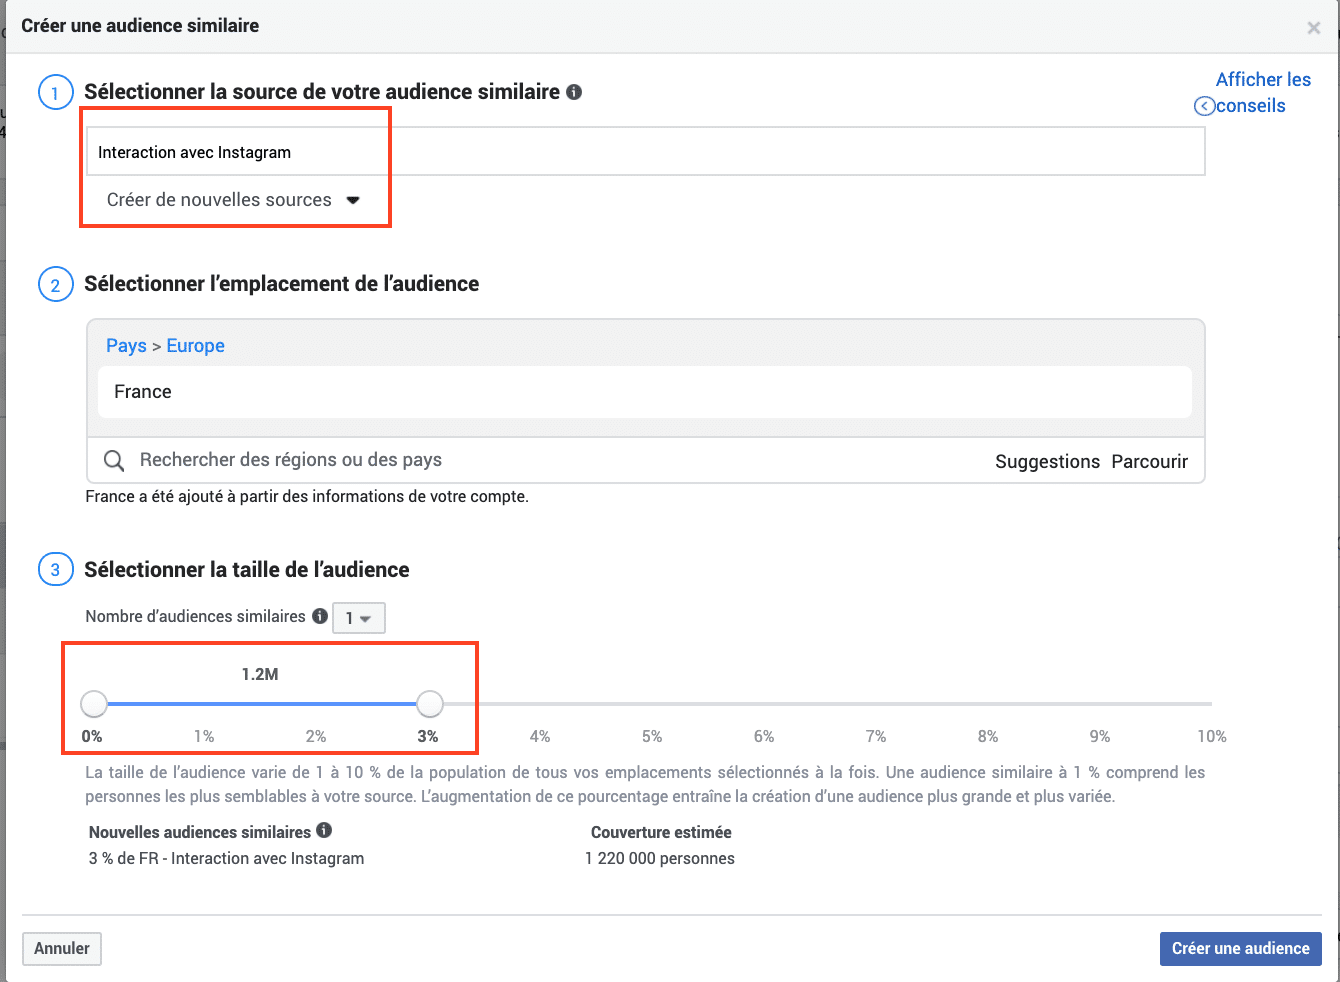The image size is (1340, 982).
Task: Click the Pays breadcrumb link
Action: click(x=126, y=346)
